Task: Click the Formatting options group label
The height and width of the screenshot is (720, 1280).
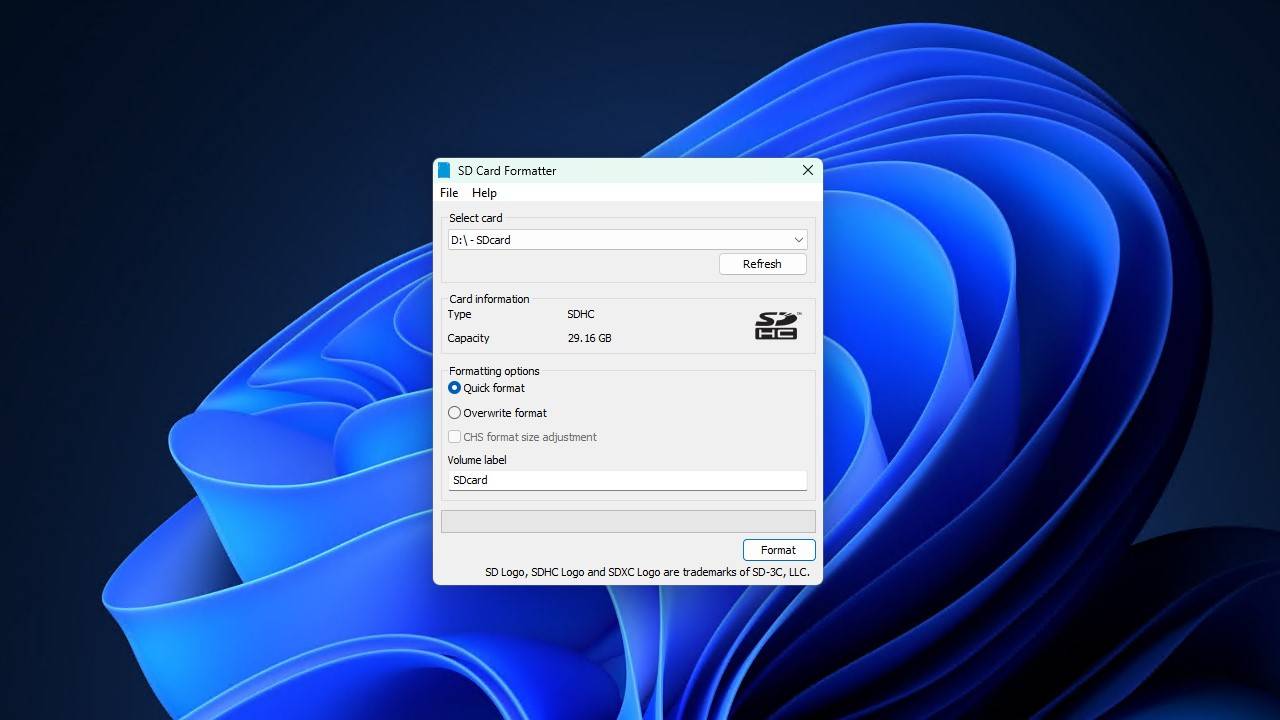Action: click(493, 371)
